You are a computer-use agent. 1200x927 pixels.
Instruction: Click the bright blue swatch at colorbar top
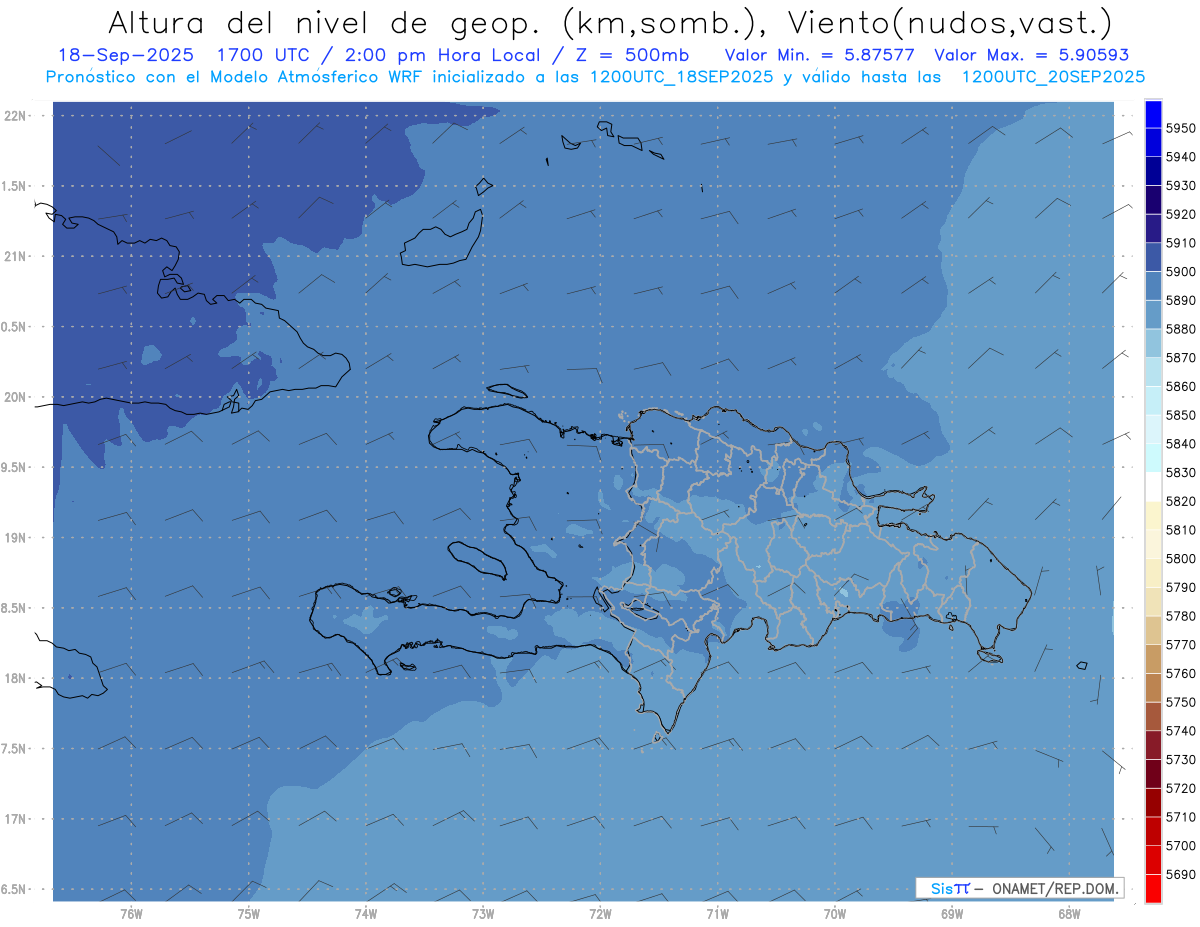[x=1153, y=113]
